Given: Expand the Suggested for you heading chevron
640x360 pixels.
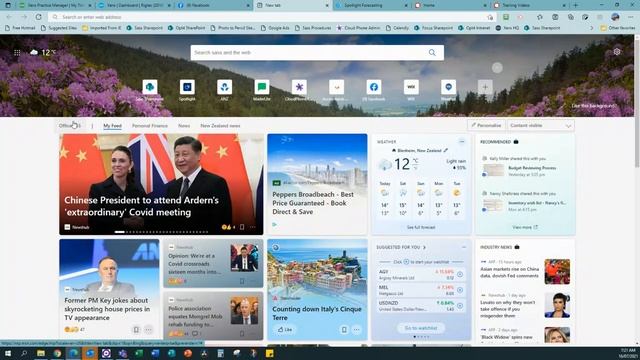Looking at the screenshot, I should point(424,247).
